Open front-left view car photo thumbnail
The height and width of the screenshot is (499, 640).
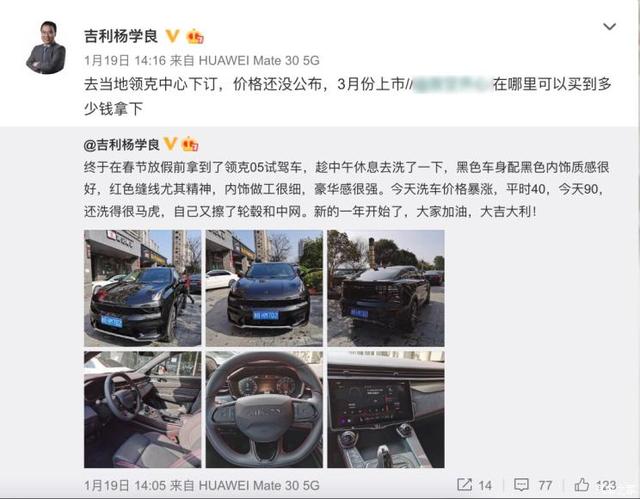(x=142, y=288)
